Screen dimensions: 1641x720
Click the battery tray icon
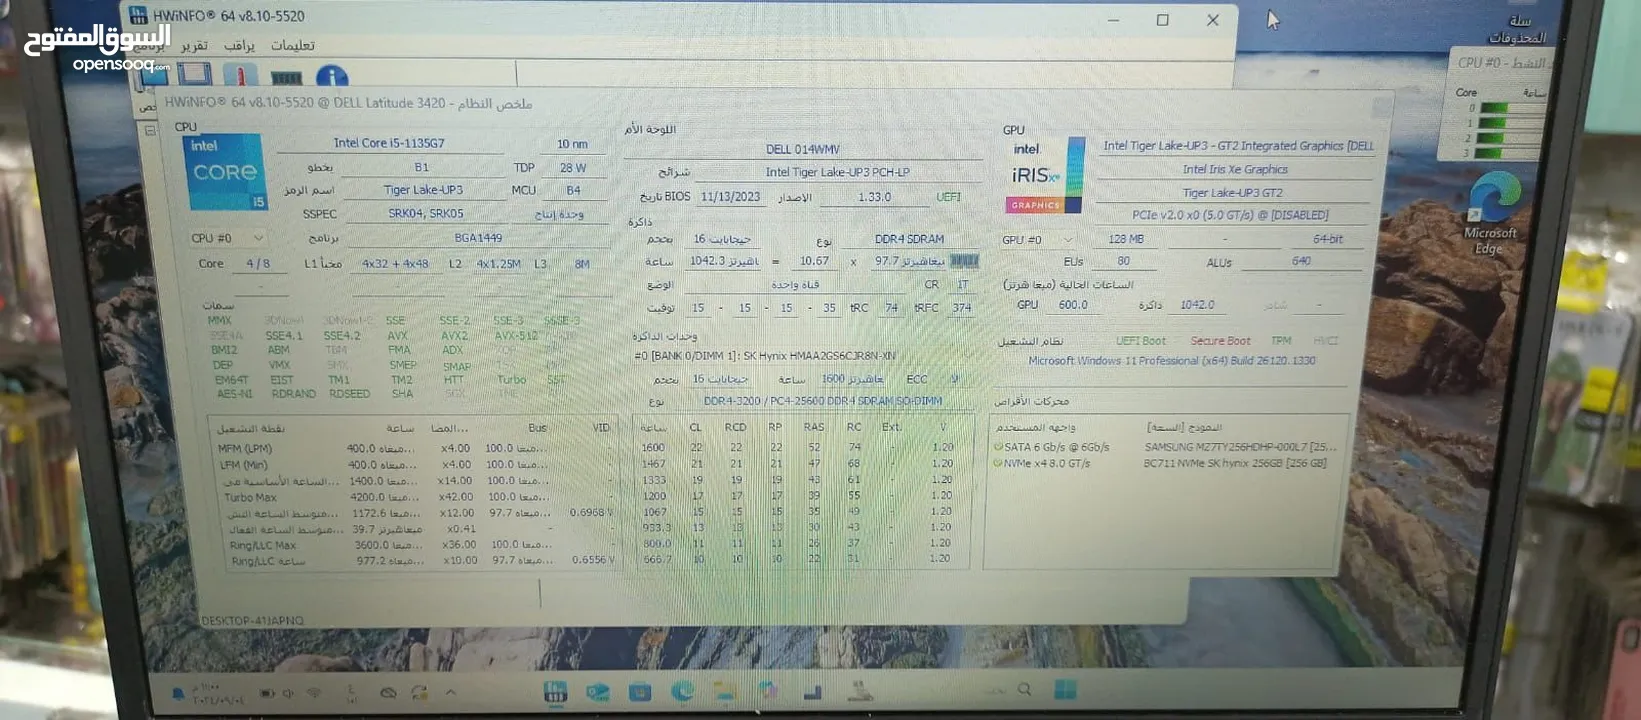267,692
